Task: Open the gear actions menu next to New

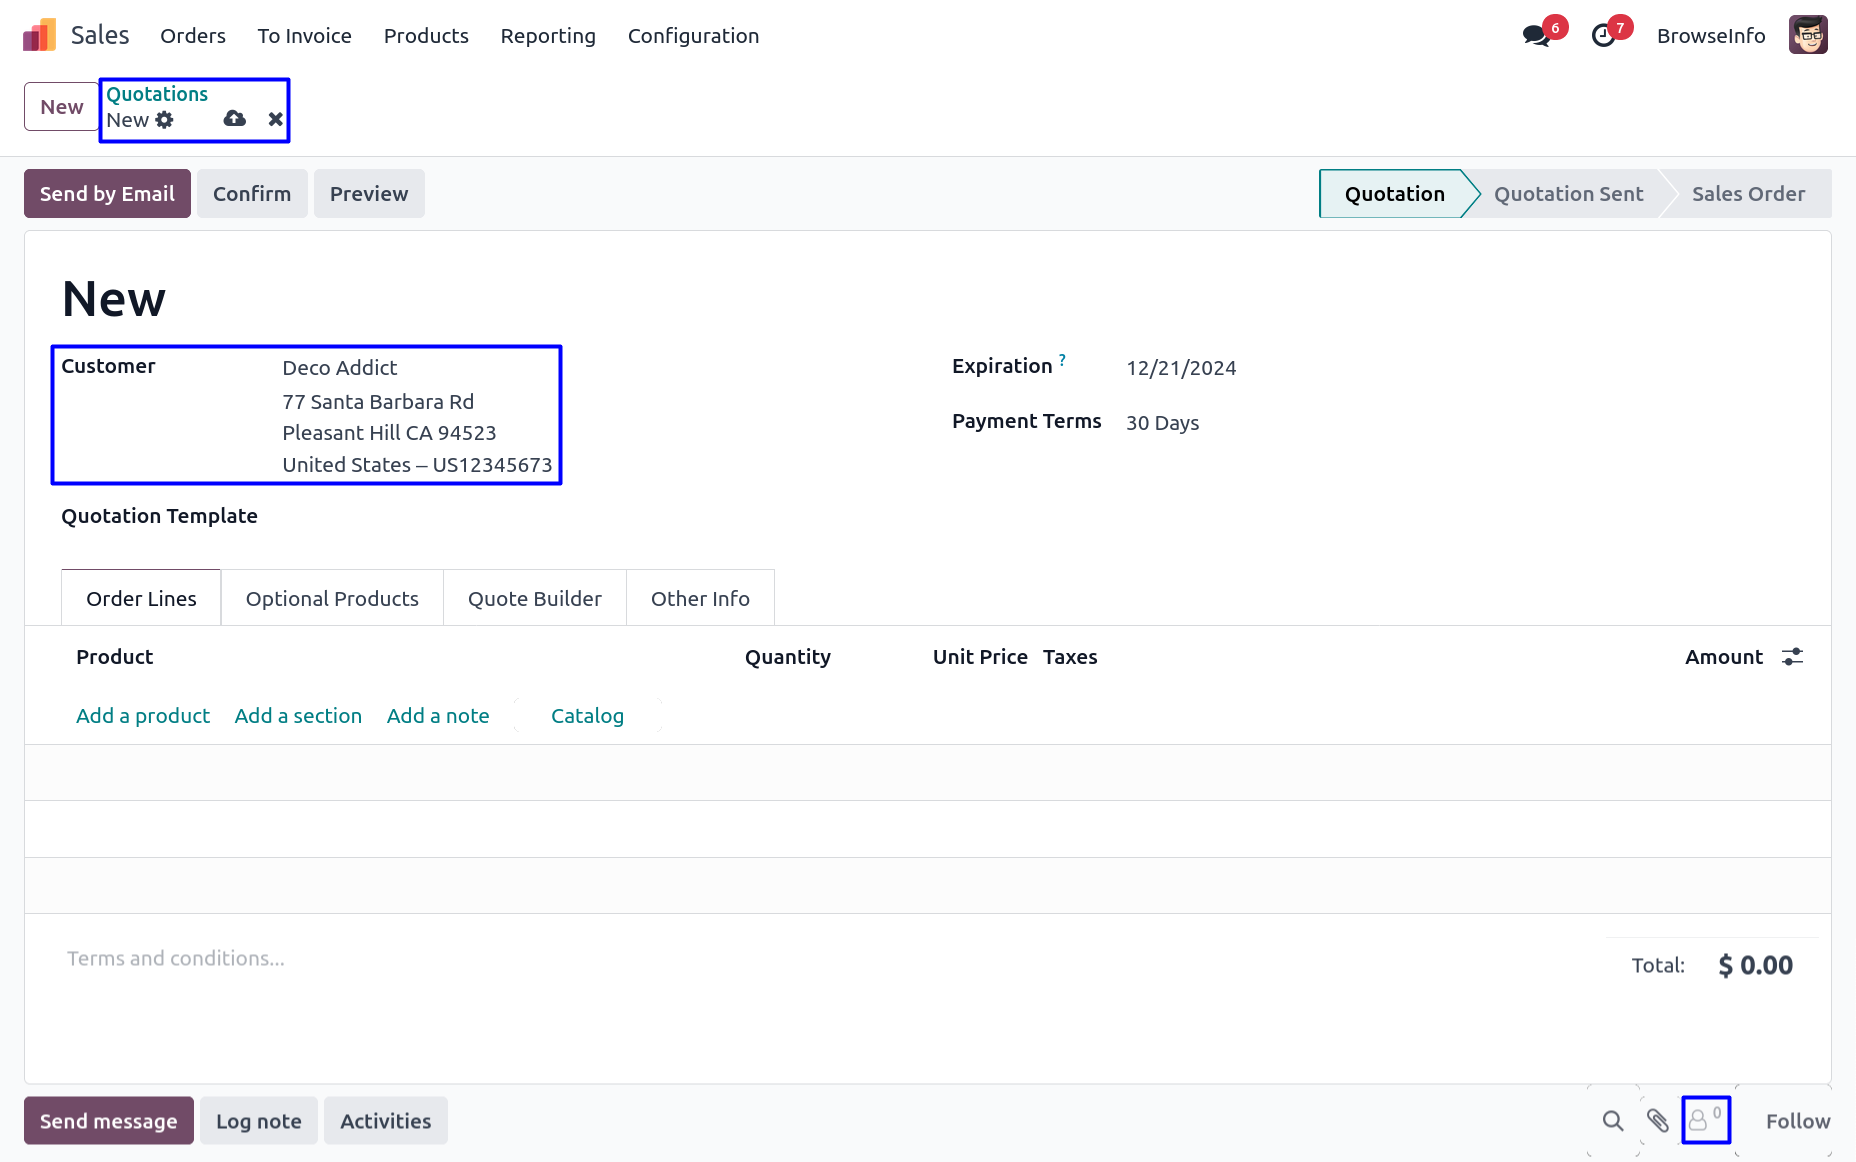Action: [164, 120]
